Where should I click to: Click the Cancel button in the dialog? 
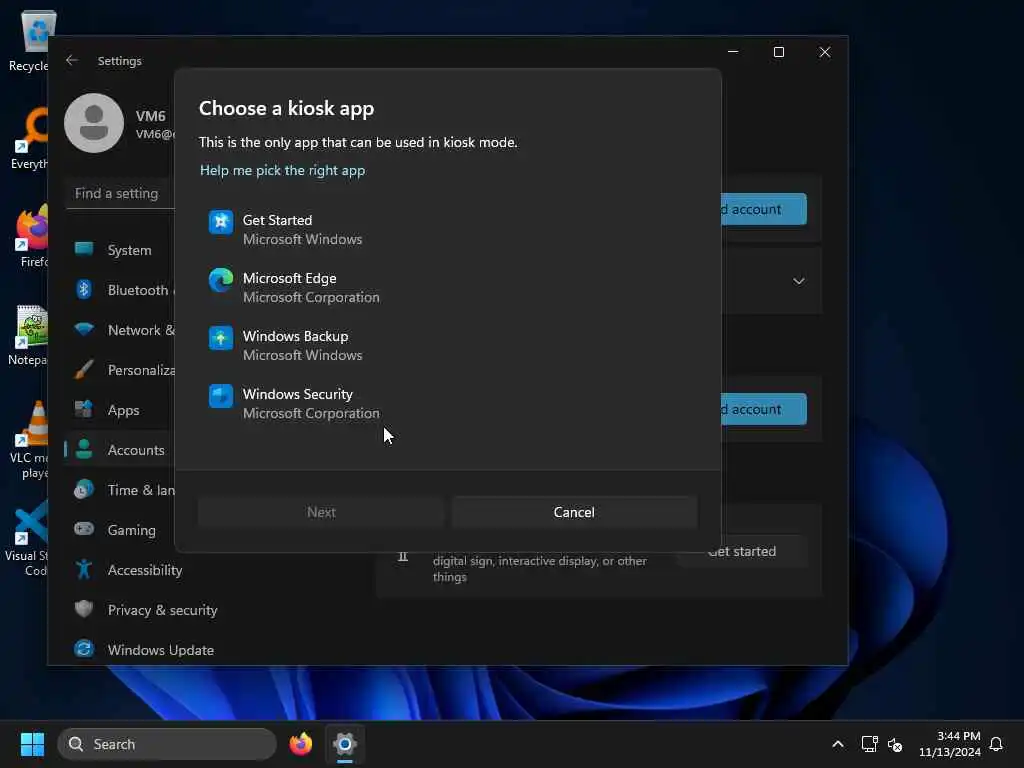[574, 512]
